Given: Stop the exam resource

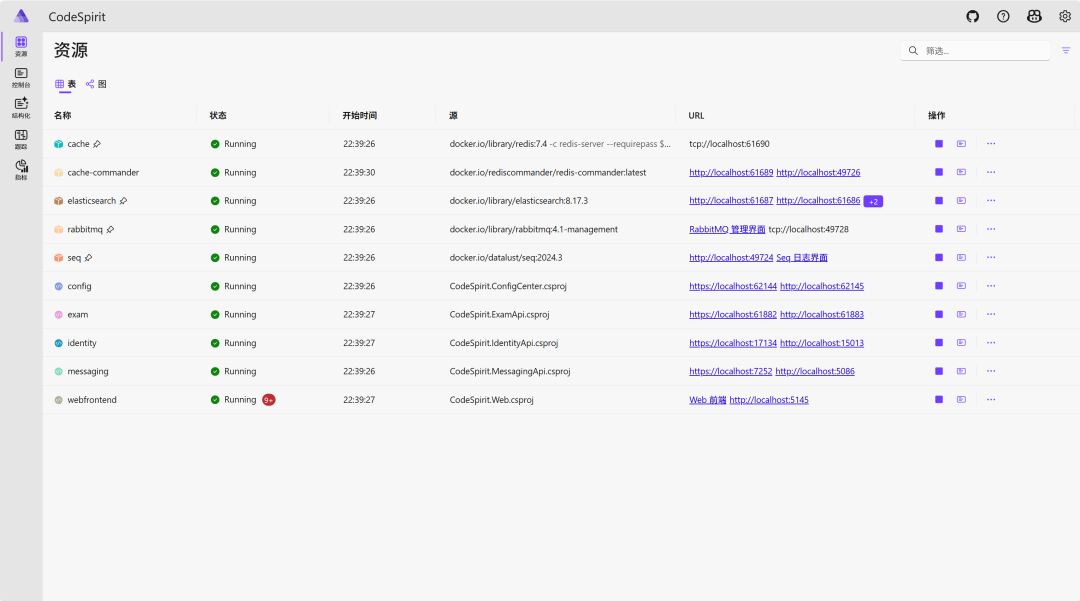Looking at the screenshot, I should click(x=939, y=315).
